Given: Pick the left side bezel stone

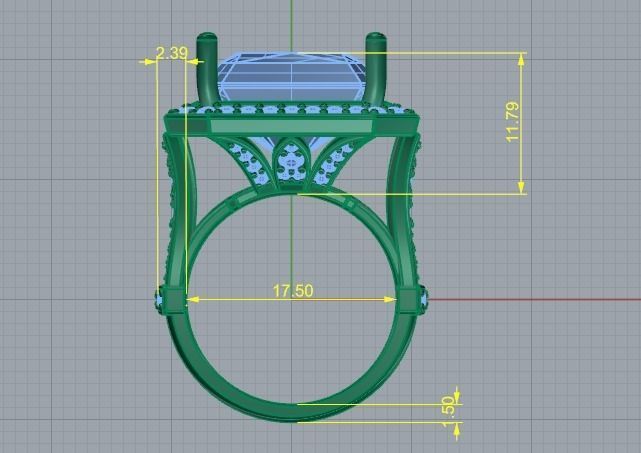Looking at the screenshot, I should point(159,301).
